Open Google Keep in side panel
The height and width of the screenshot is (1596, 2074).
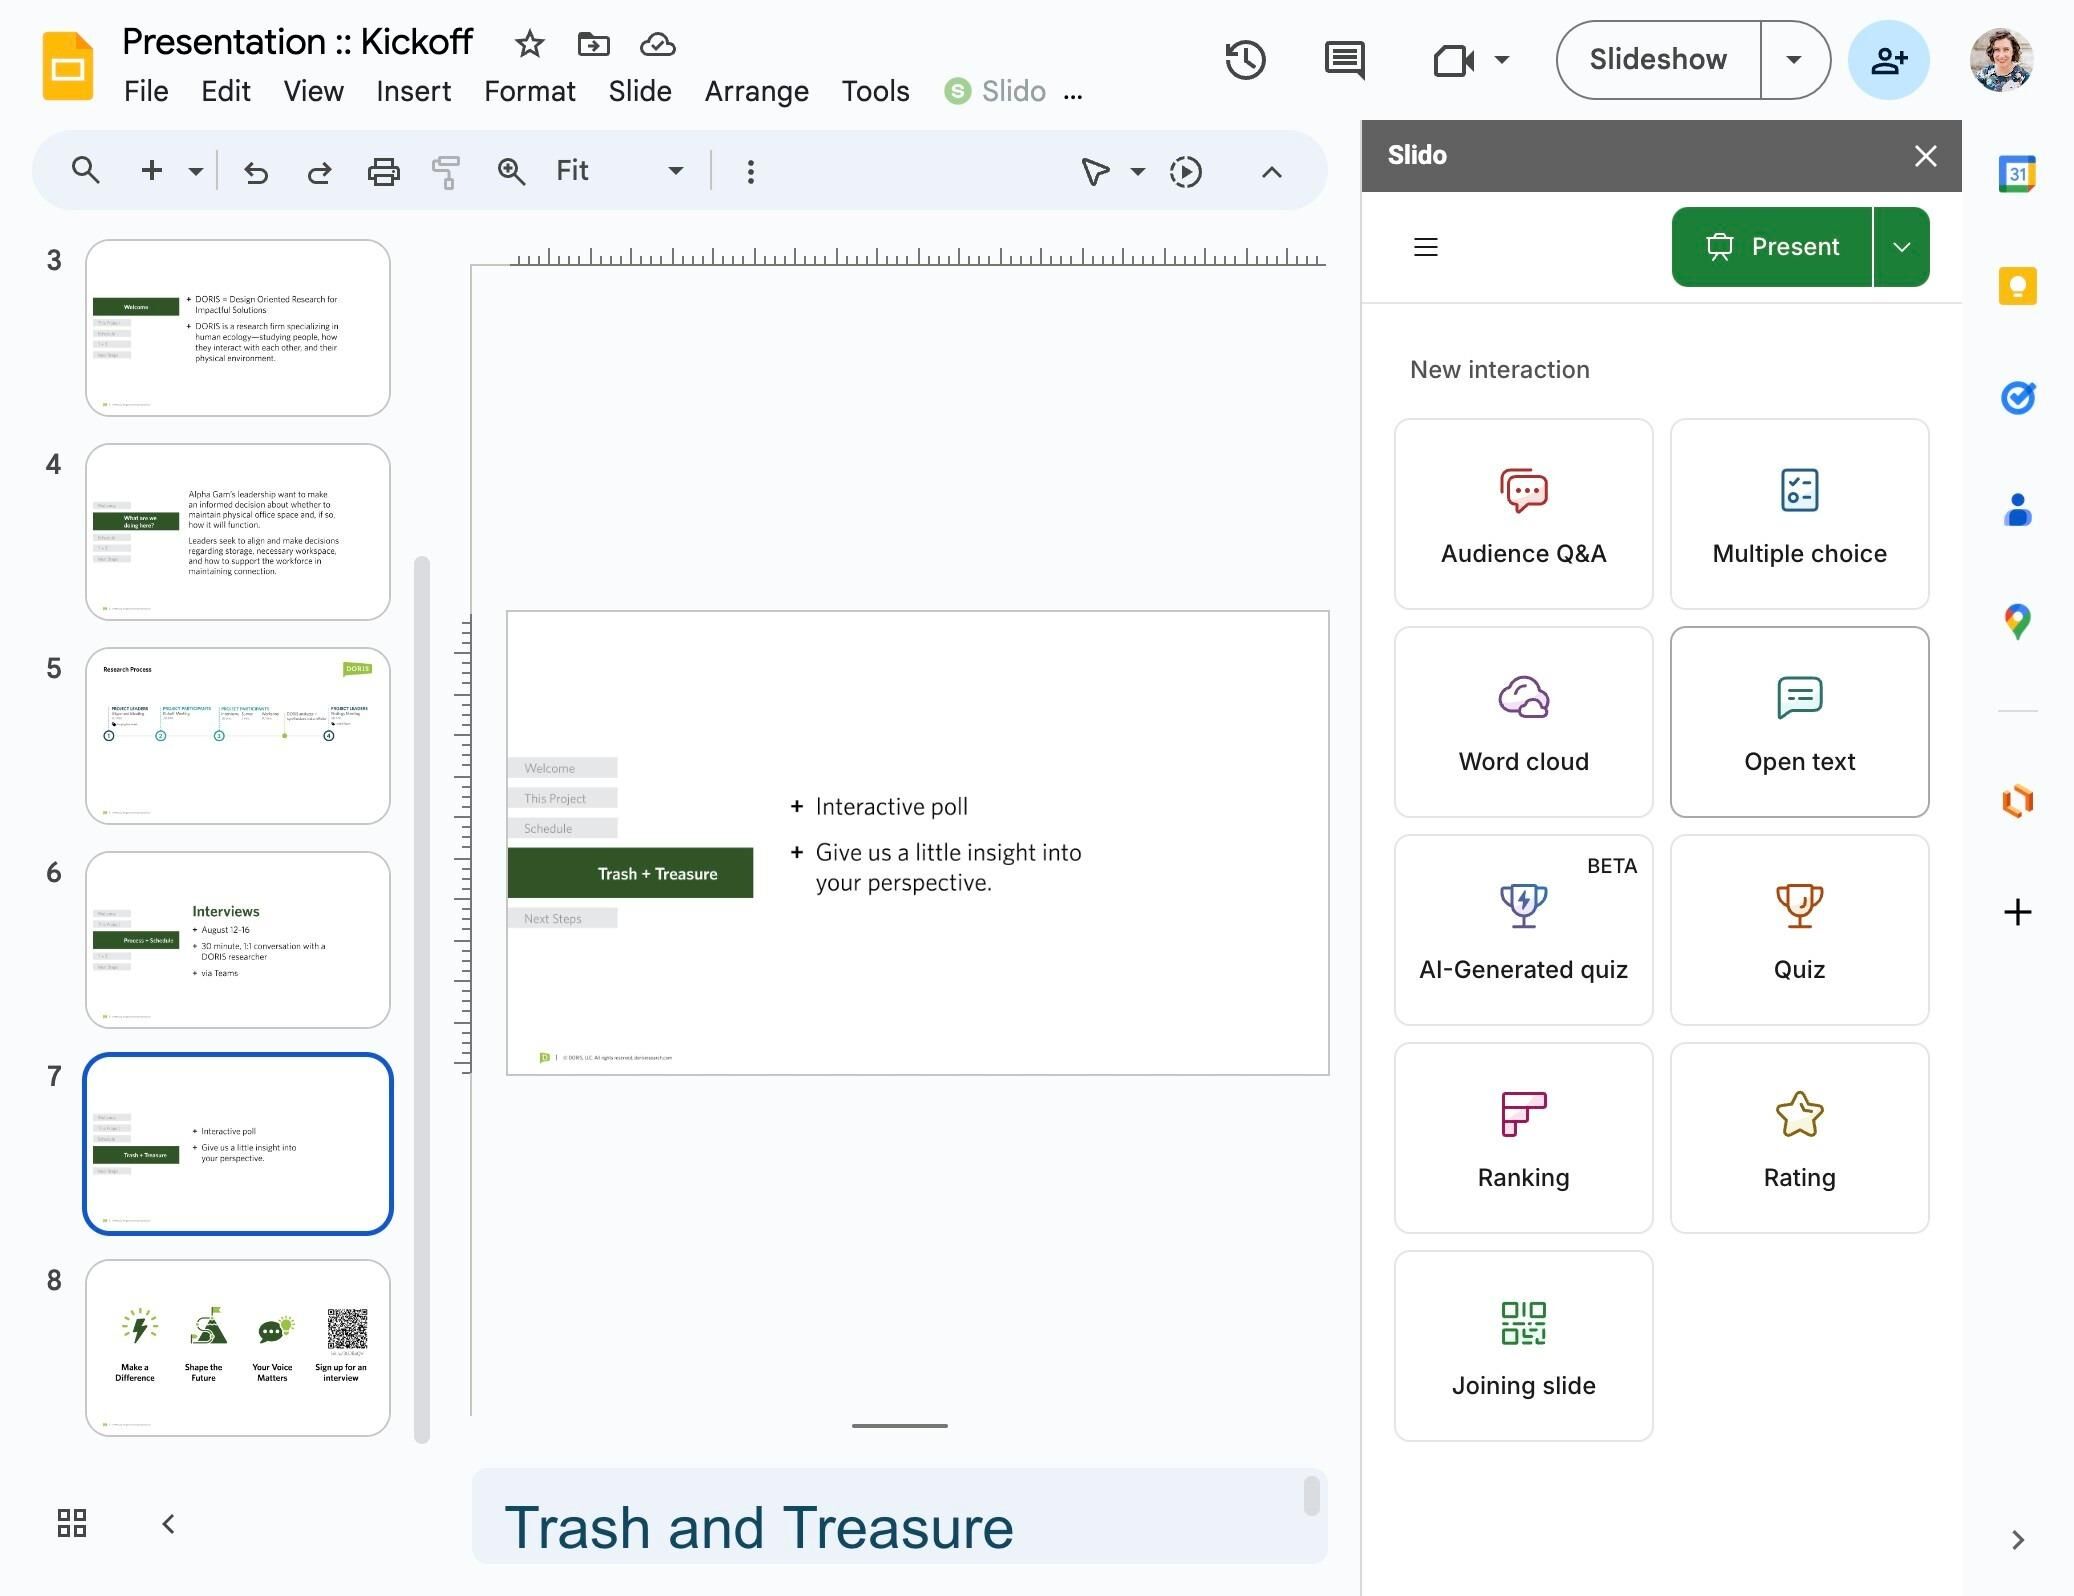(2017, 287)
